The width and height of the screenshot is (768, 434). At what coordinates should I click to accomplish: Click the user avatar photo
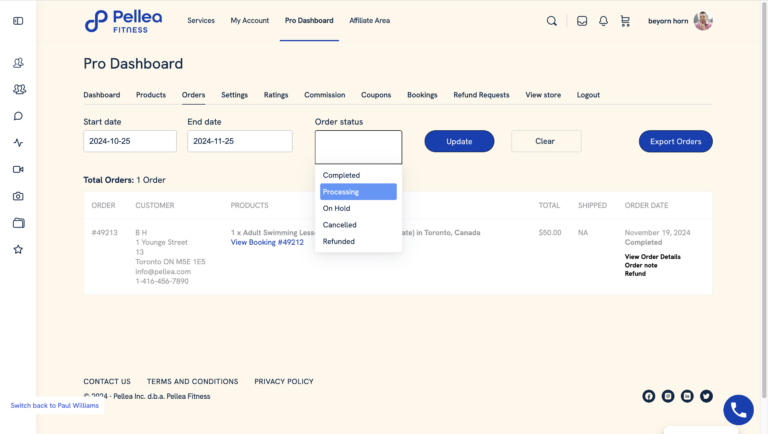pos(703,21)
